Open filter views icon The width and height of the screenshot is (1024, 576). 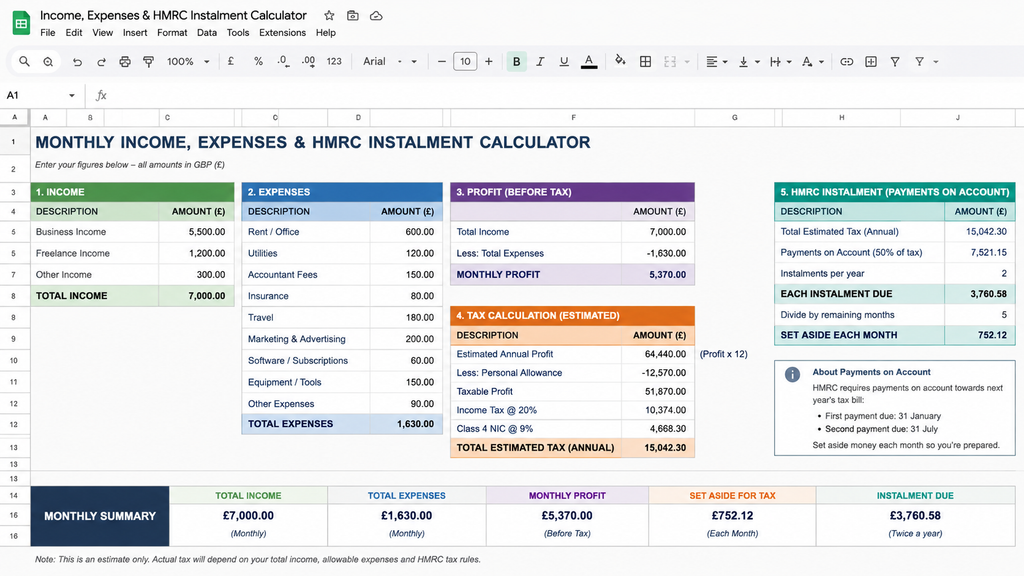(920, 61)
